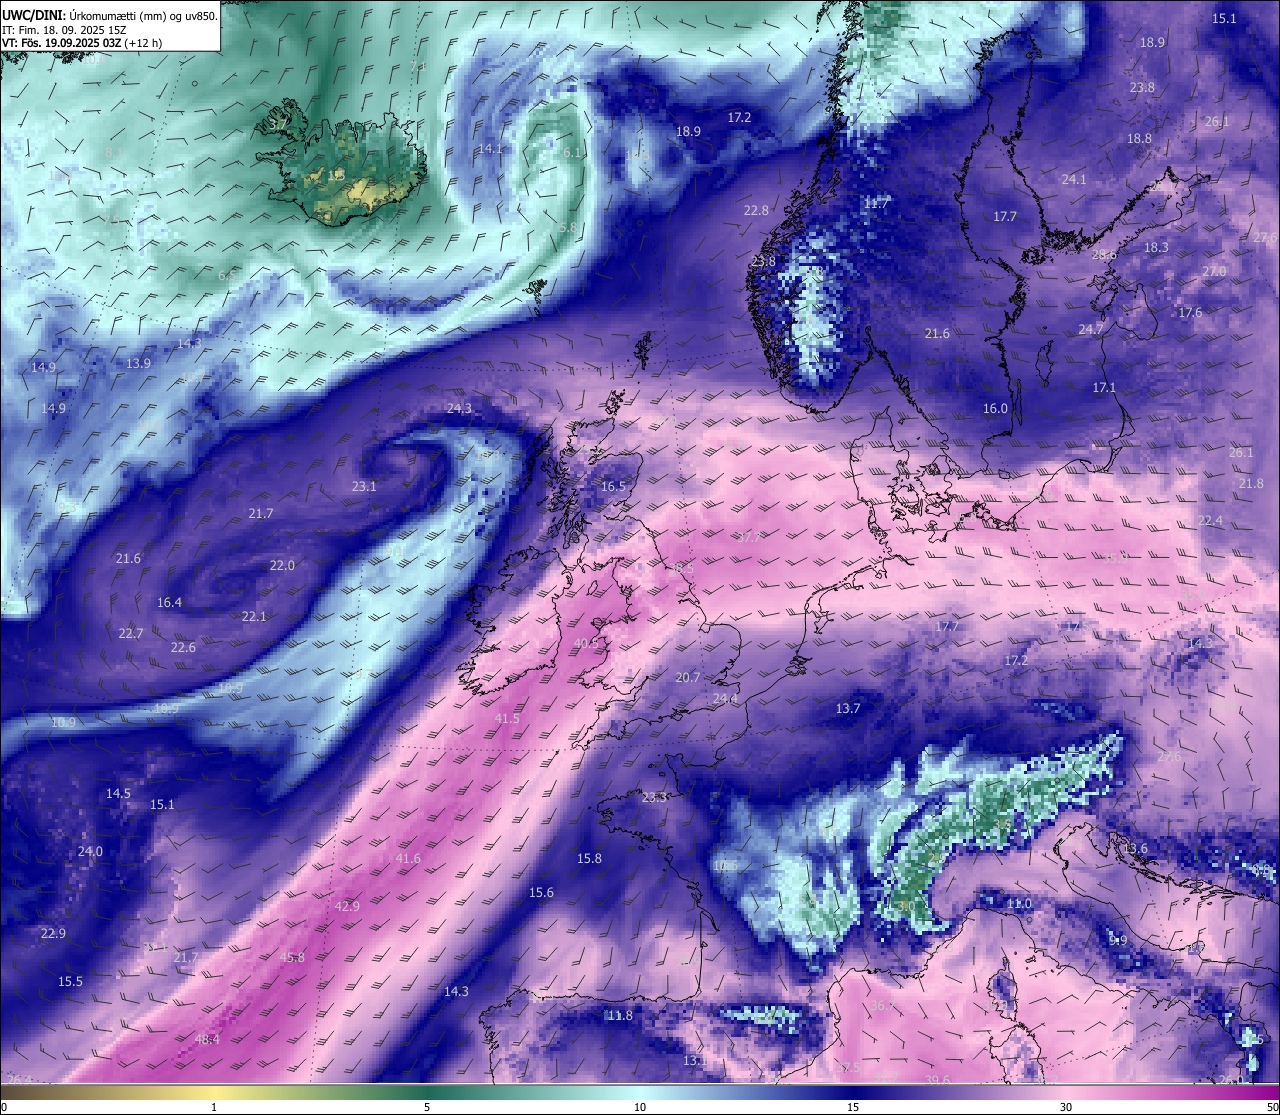
Task: Click the 41.6 value on the map
Action: [x=408, y=858]
